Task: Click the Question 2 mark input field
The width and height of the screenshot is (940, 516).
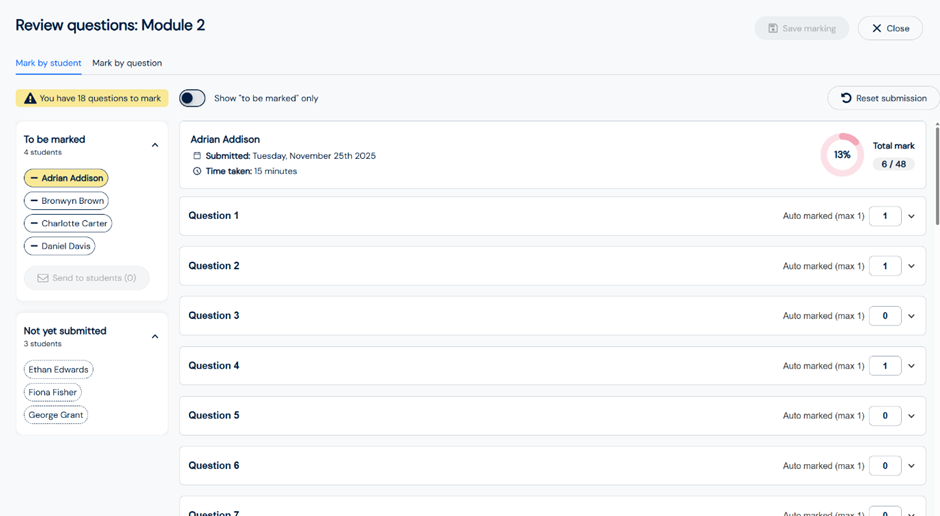Action: (x=885, y=266)
